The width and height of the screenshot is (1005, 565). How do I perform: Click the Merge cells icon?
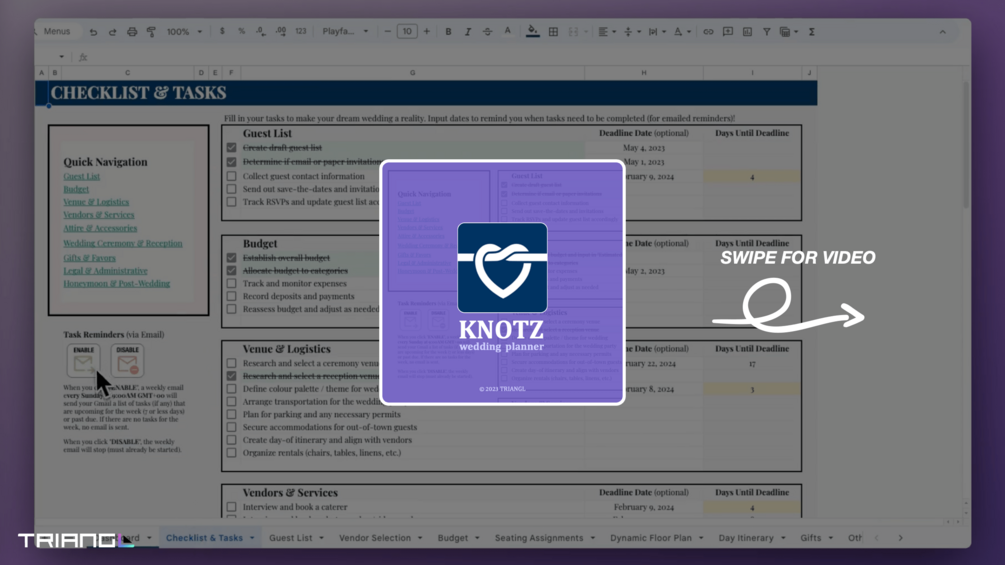574,31
